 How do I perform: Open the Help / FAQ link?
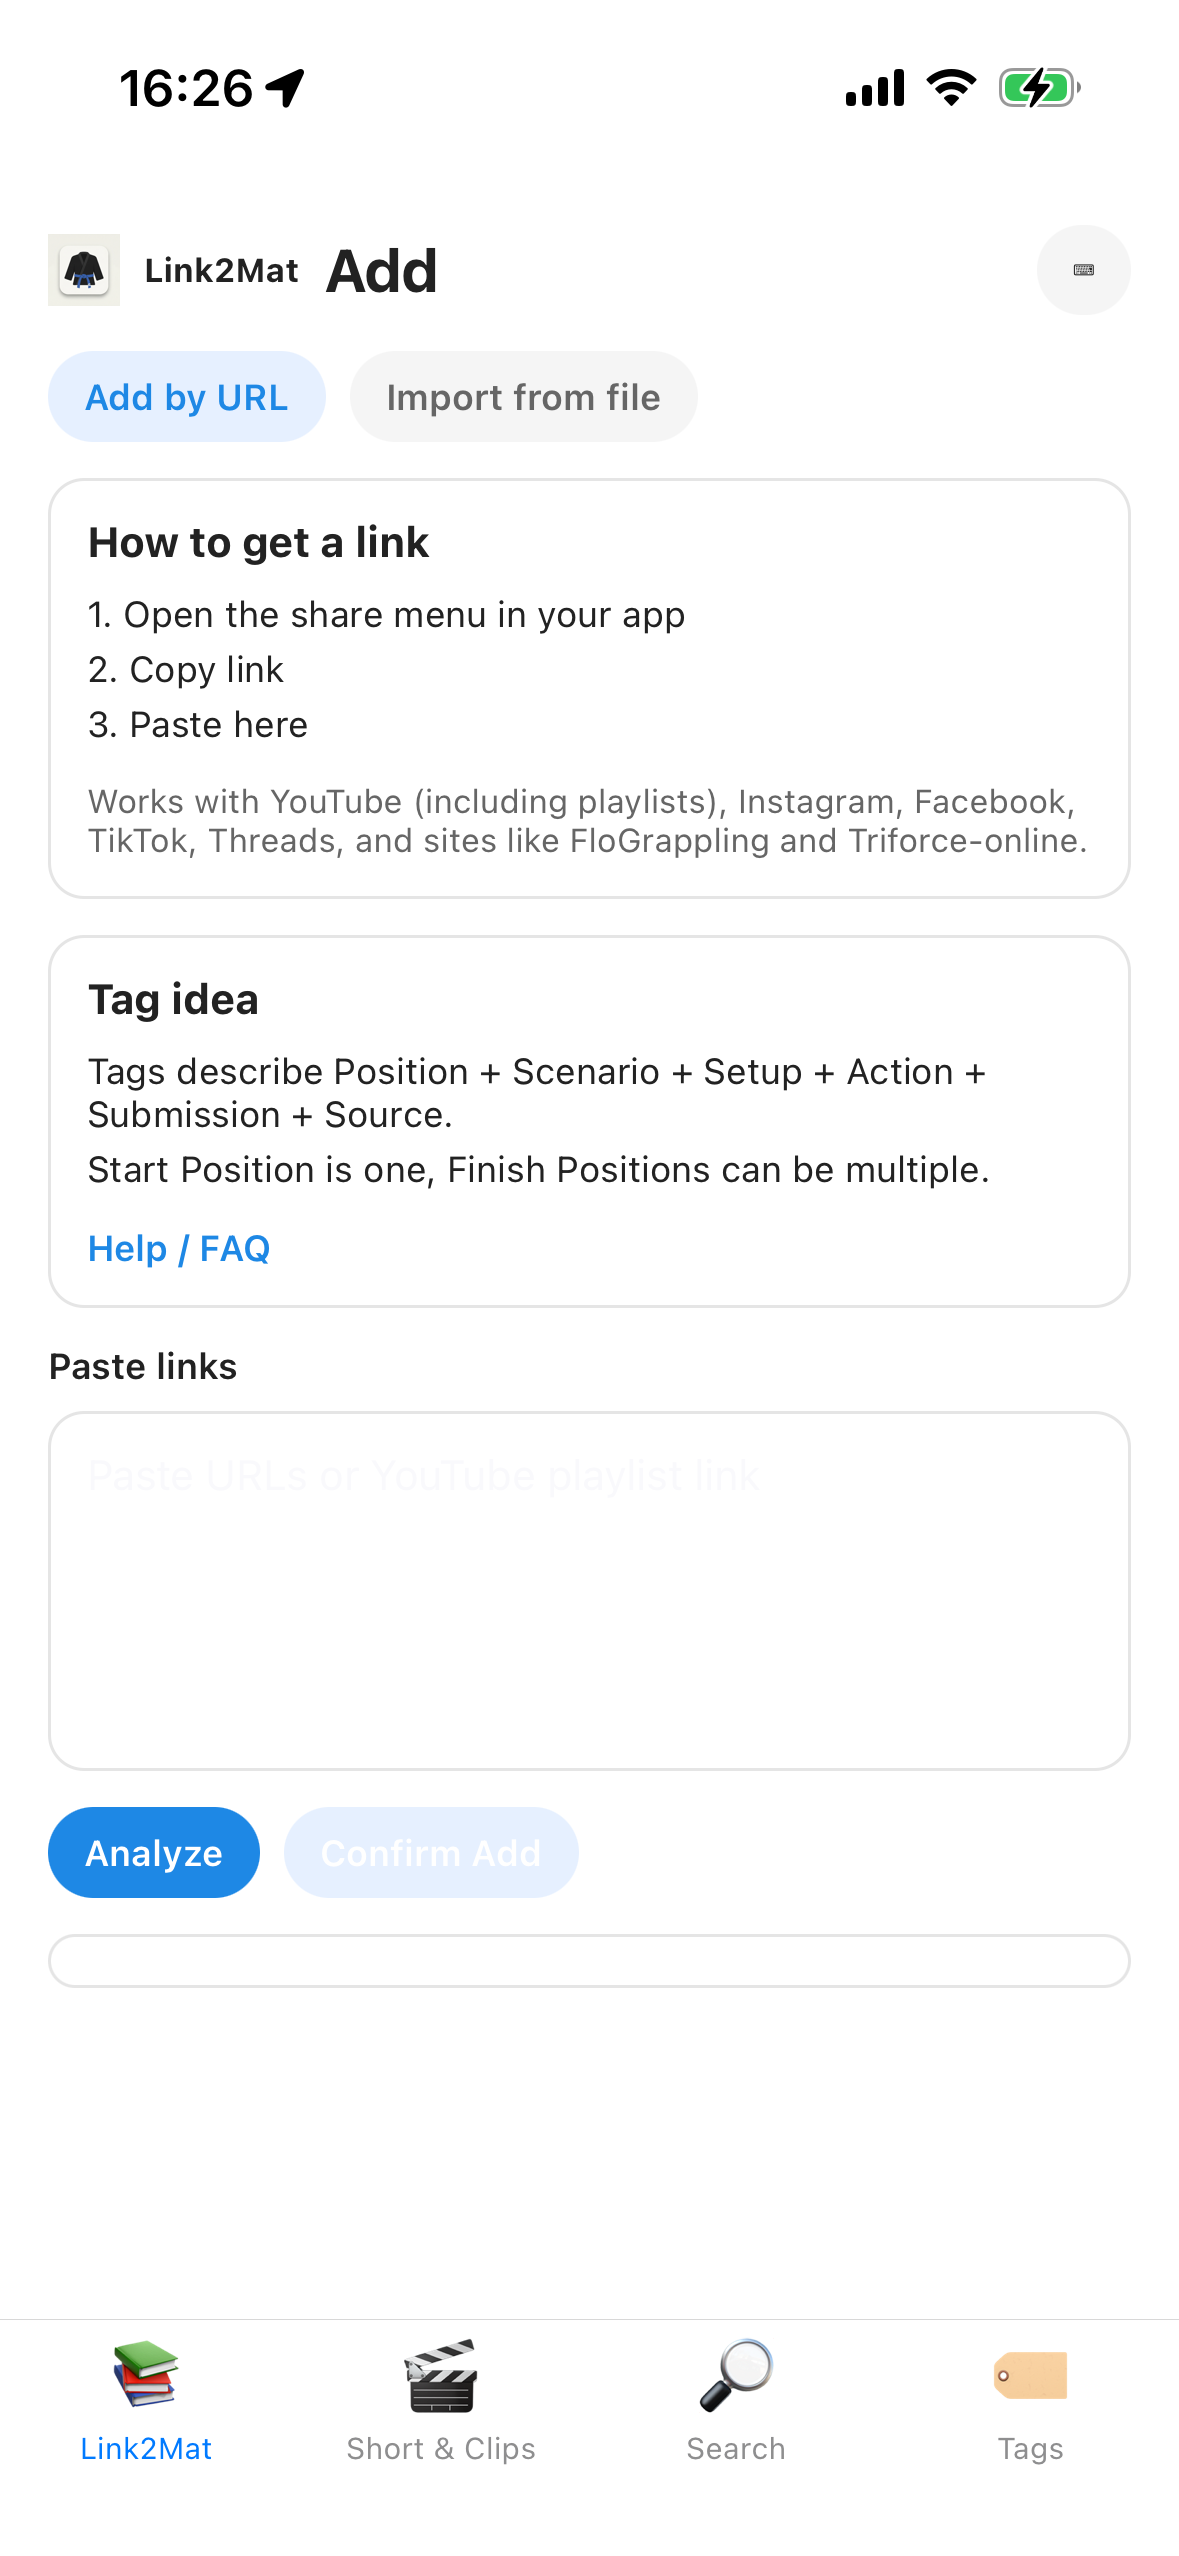pos(179,1248)
